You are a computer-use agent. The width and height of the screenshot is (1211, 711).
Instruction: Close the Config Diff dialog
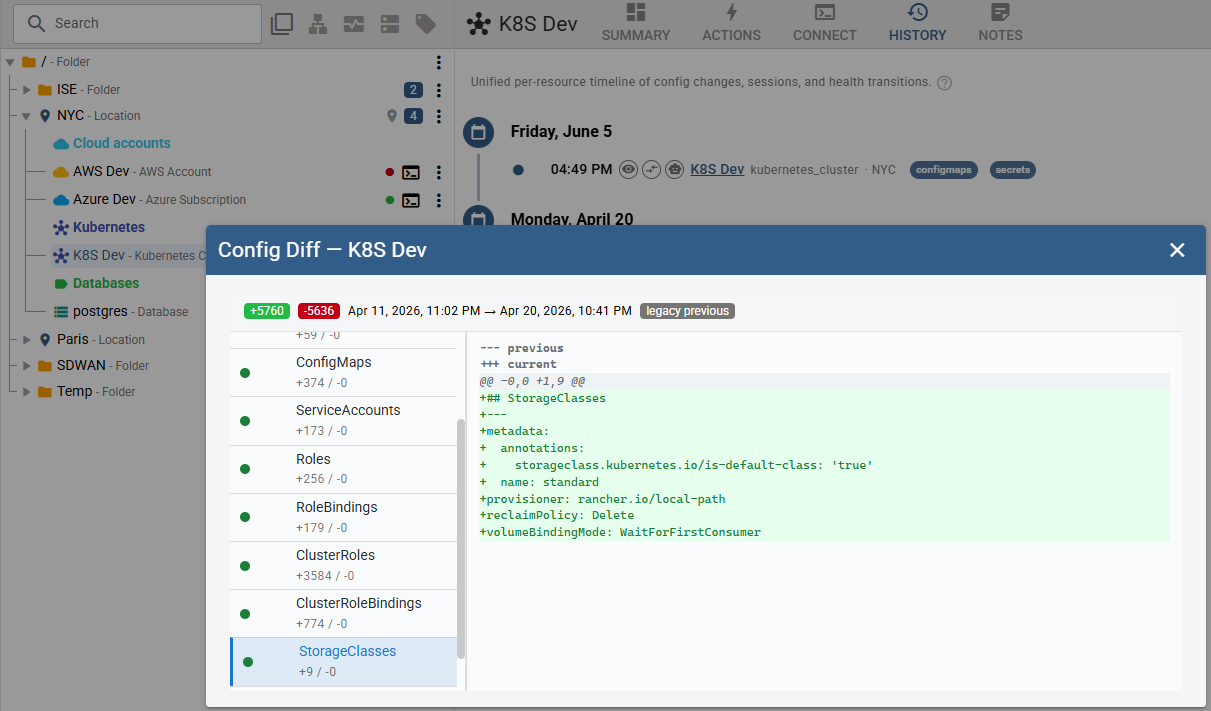pos(1177,250)
